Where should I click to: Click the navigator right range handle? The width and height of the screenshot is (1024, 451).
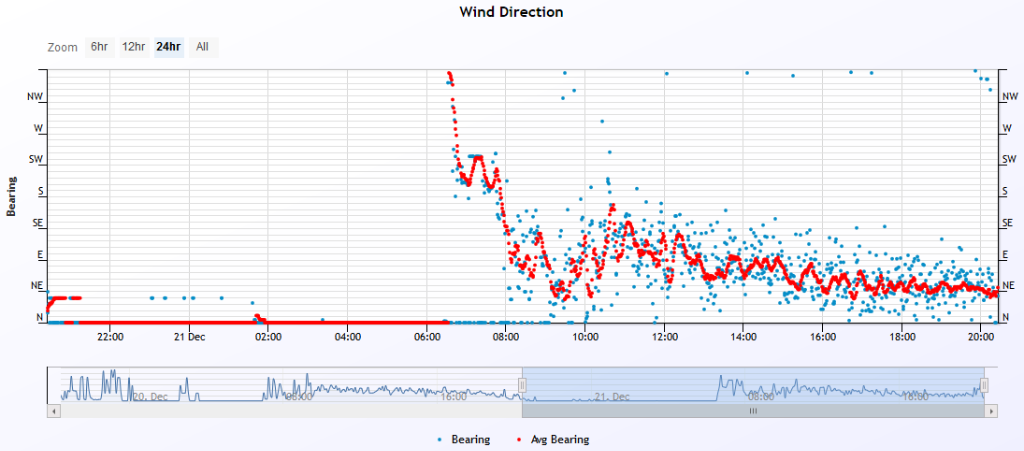(x=984, y=386)
